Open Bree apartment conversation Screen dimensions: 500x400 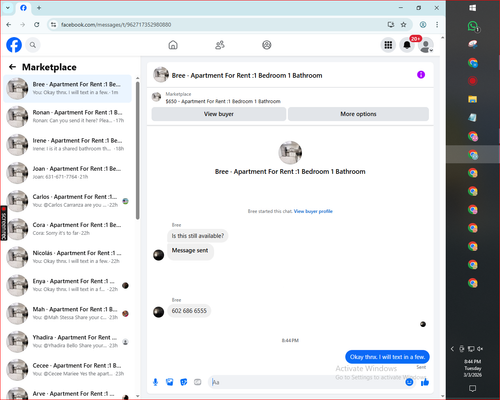(x=68, y=88)
